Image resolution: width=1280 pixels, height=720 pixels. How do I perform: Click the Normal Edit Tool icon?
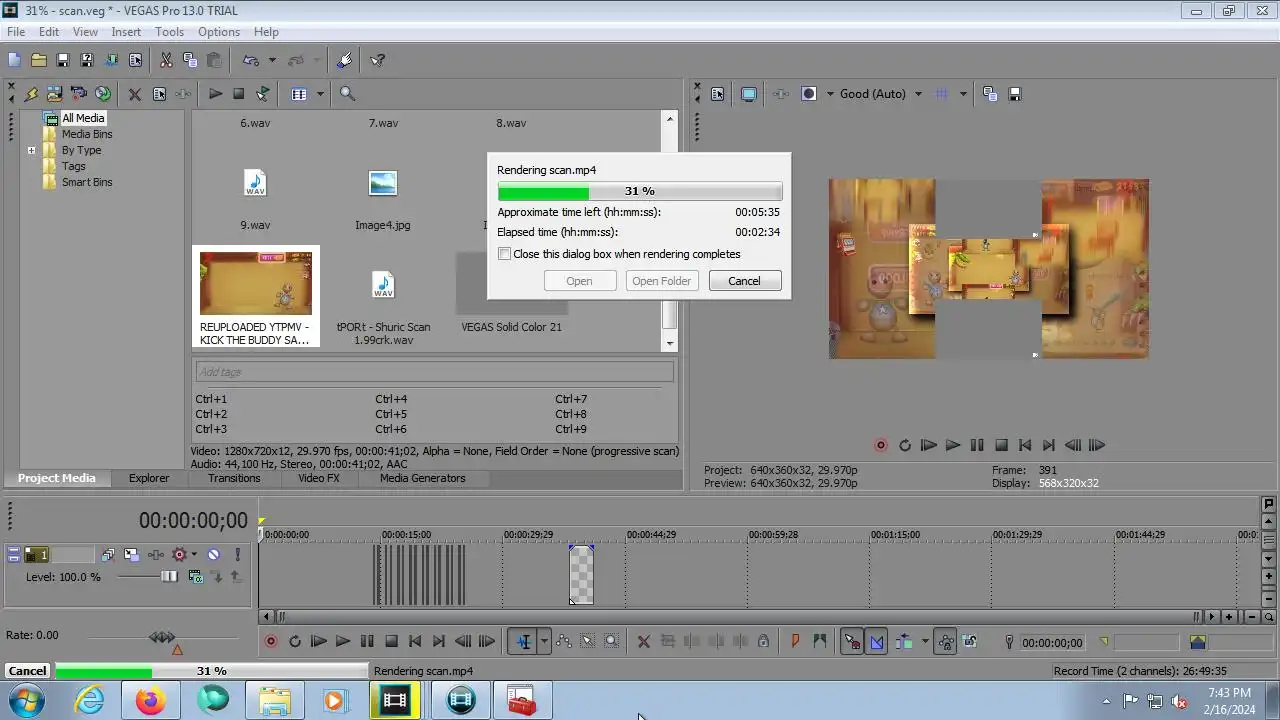[524, 642]
